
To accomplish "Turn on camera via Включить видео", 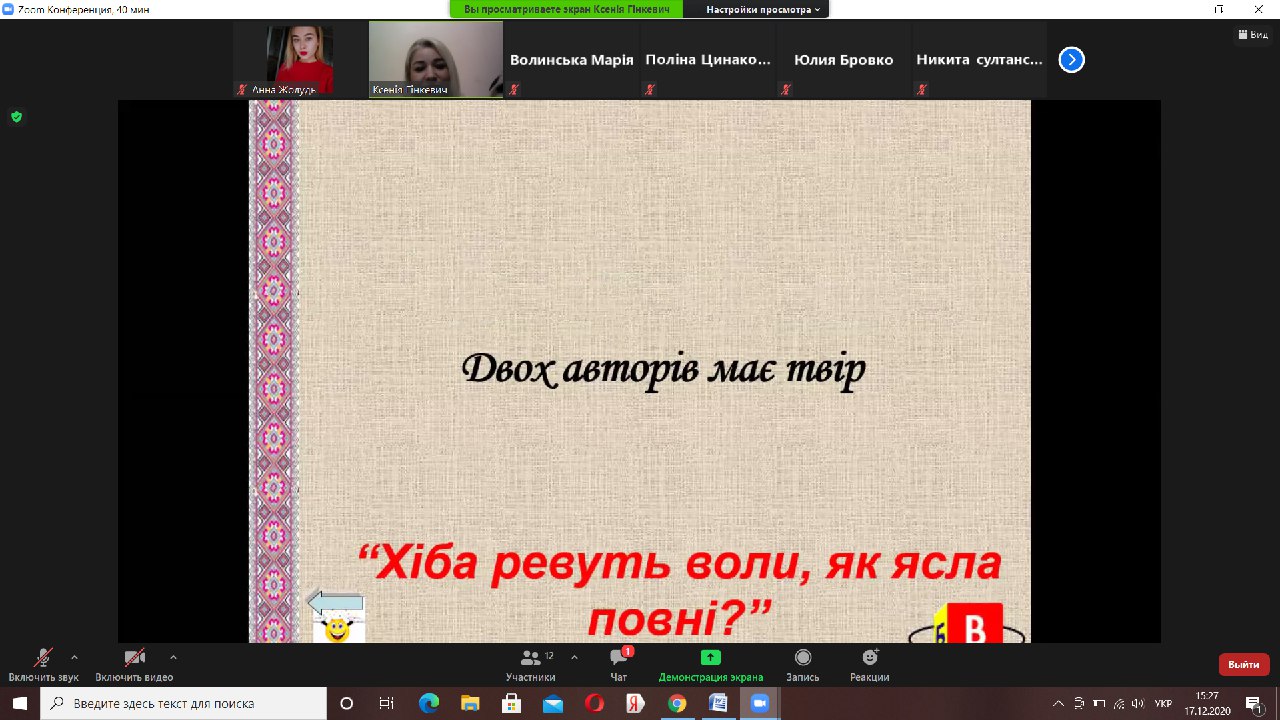I will coord(134,660).
